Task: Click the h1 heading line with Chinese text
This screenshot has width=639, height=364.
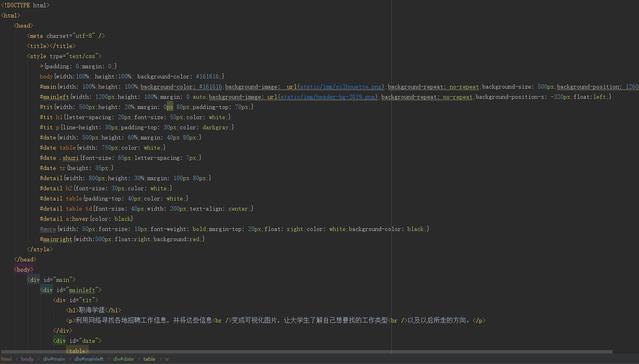Action: [x=93, y=310]
